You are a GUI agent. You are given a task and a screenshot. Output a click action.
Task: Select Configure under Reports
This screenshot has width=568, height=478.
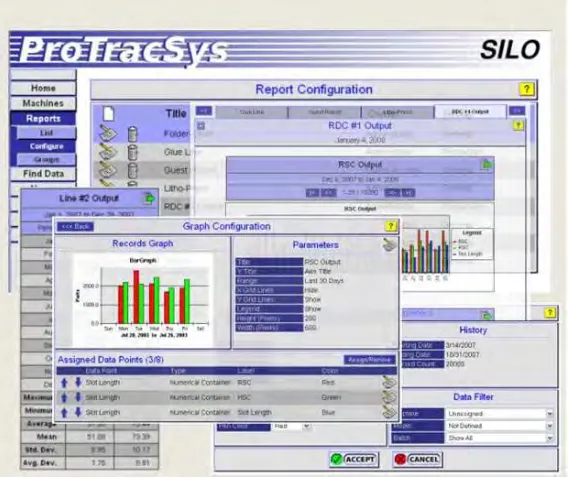[46, 146]
